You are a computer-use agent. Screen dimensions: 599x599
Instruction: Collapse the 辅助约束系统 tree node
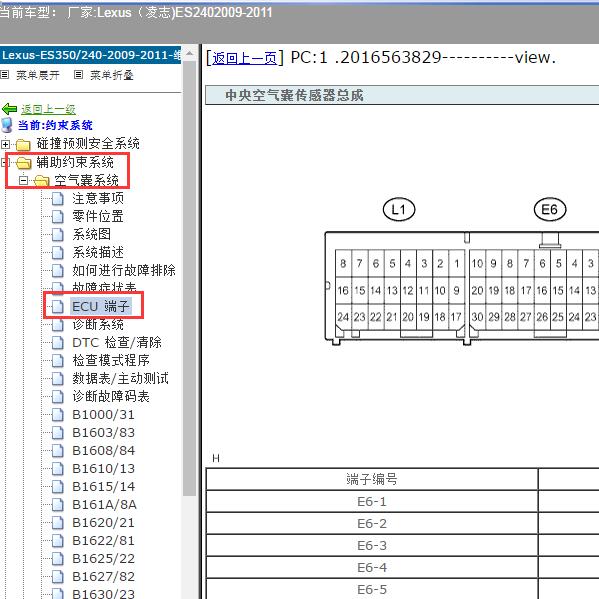point(5,163)
